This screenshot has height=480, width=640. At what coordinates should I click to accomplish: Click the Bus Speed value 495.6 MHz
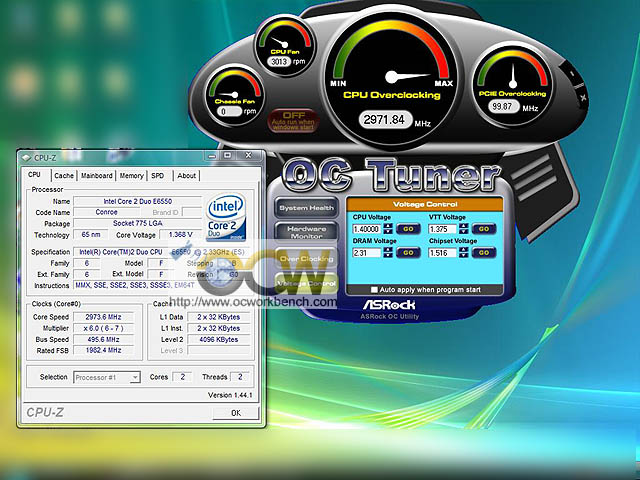pyautogui.click(x=103, y=339)
